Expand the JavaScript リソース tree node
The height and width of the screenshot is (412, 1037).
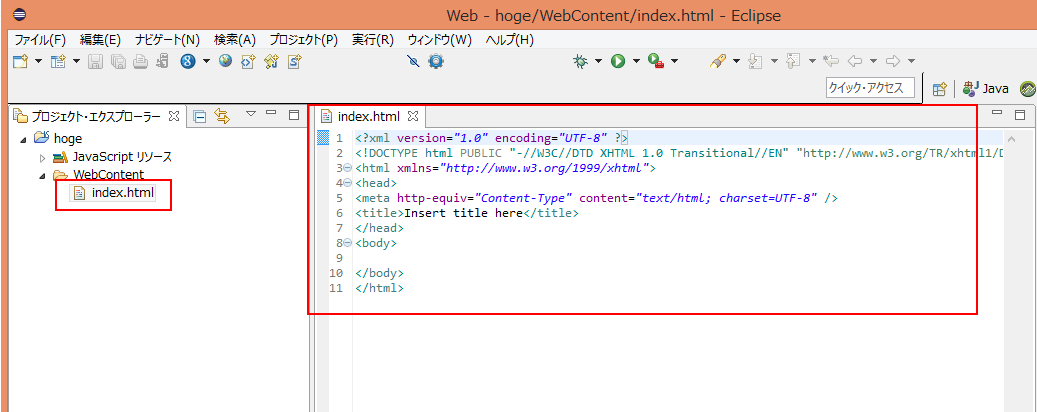42,158
